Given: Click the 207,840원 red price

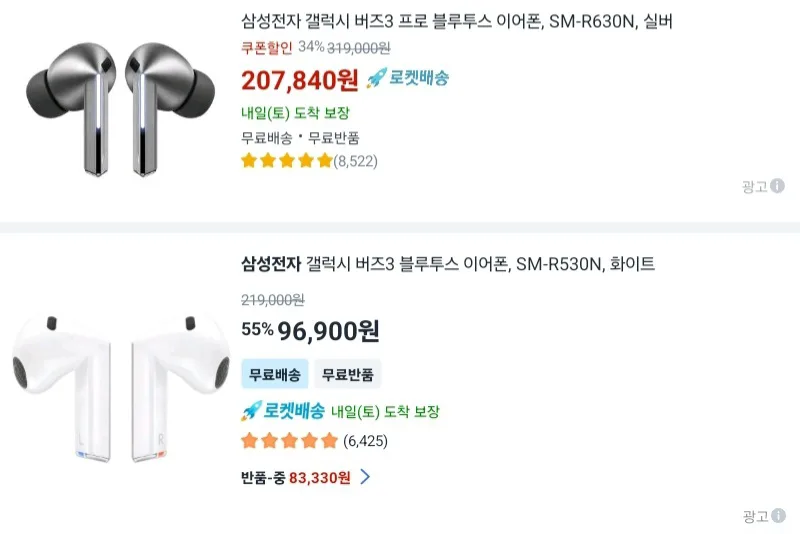Looking at the screenshot, I should [x=300, y=80].
